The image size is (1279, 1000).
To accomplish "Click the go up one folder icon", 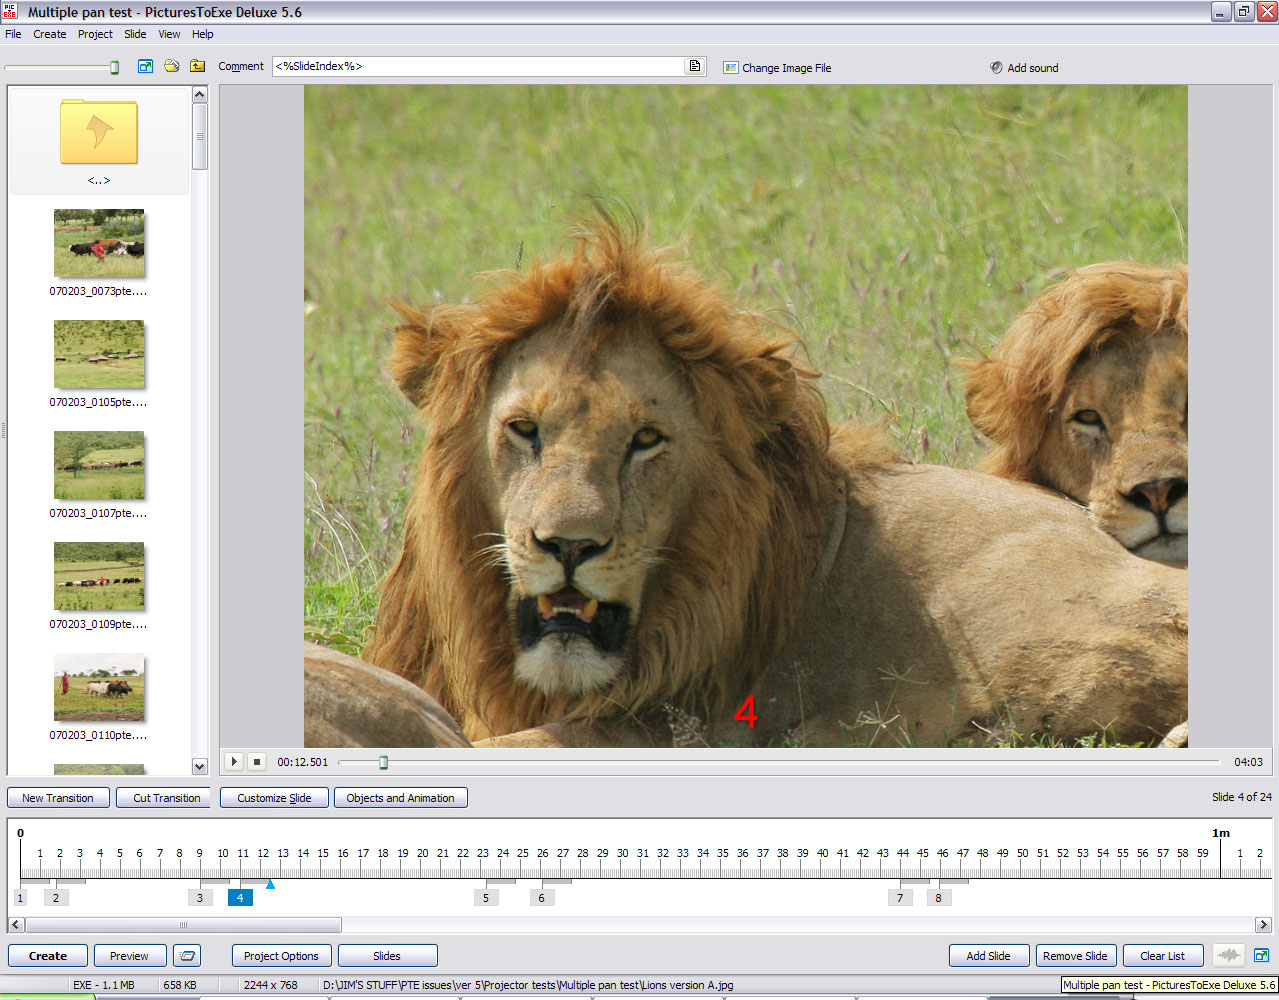I will pos(197,67).
